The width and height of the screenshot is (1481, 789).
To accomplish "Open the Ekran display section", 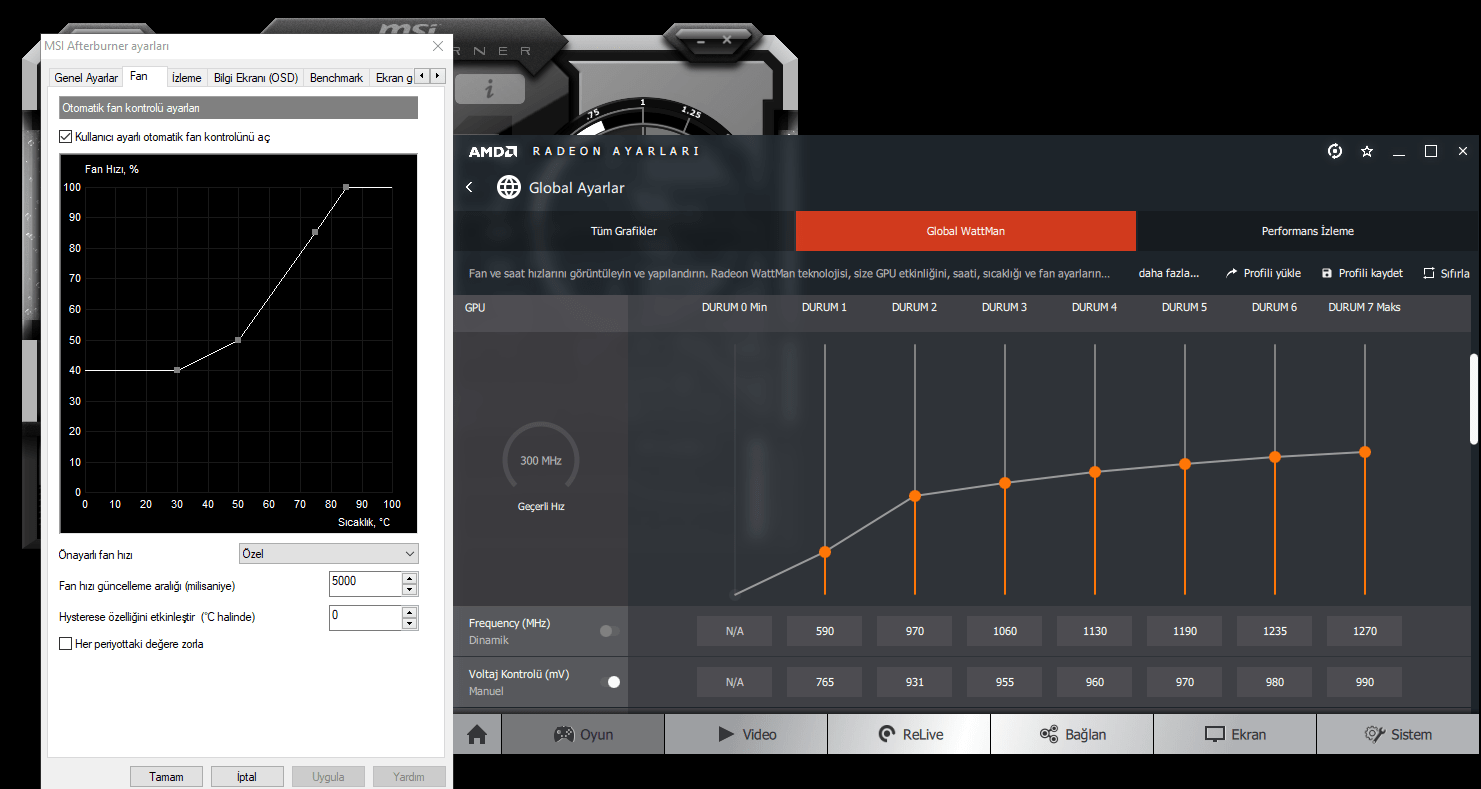I will 1235,734.
